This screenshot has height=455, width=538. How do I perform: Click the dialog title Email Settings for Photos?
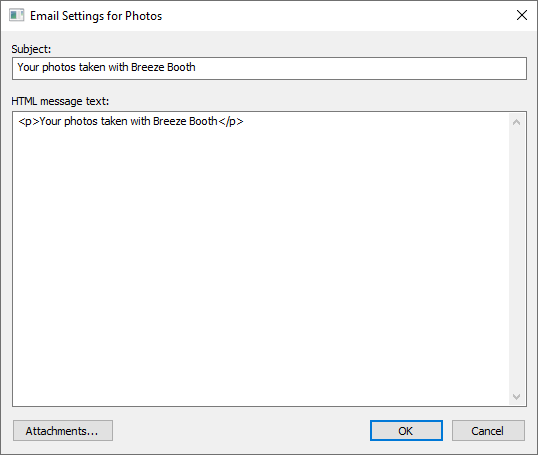(96, 16)
